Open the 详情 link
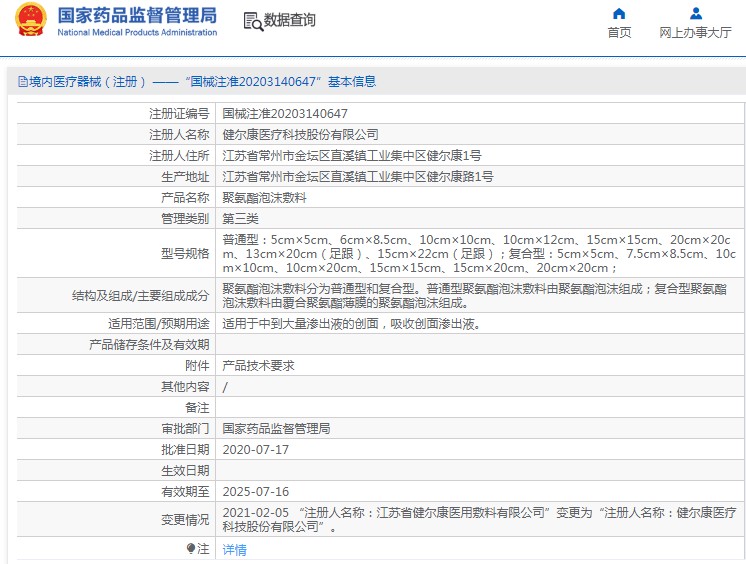 coord(235,550)
